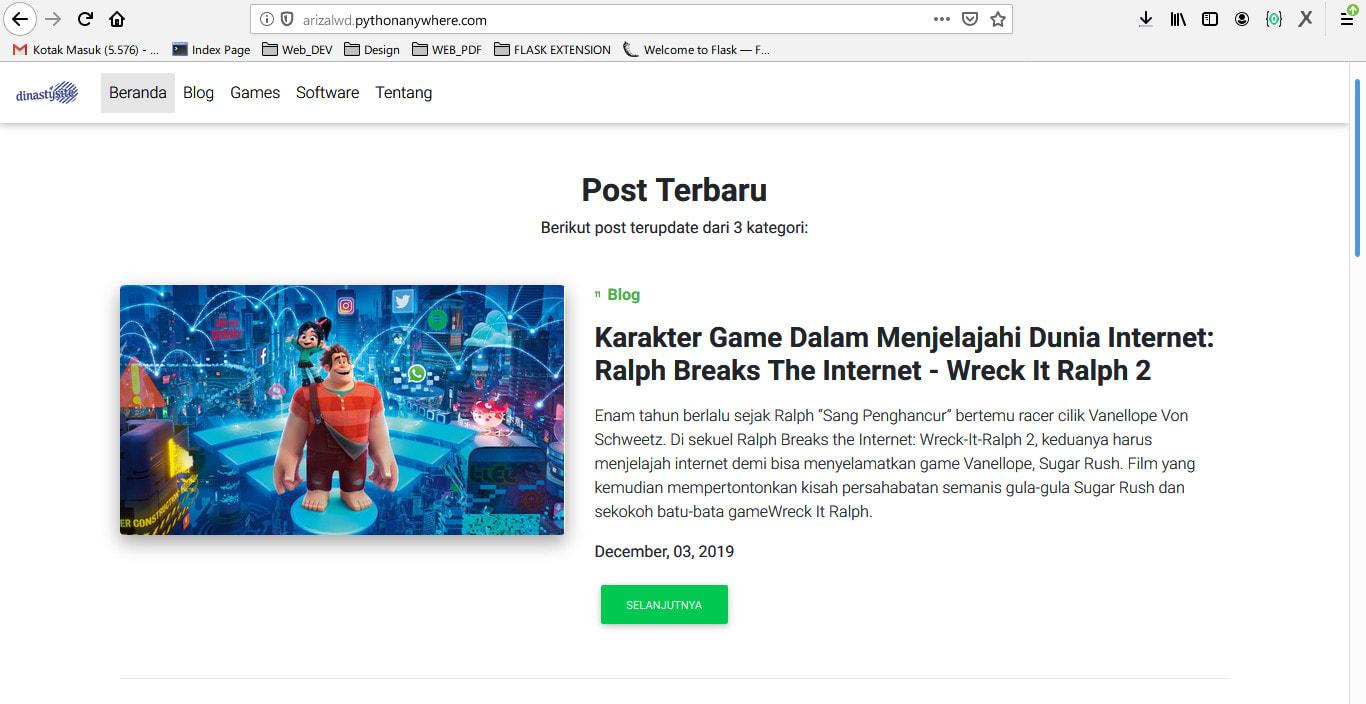Screen dimensions: 1366x704
Task: Open the Tentang nav item
Action: click(404, 93)
